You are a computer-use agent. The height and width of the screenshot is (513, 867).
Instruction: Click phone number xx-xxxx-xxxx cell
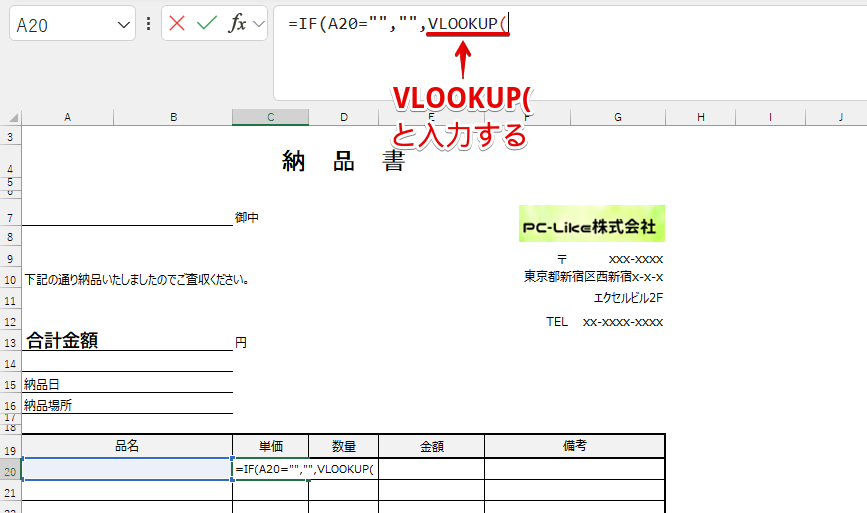coord(623,322)
